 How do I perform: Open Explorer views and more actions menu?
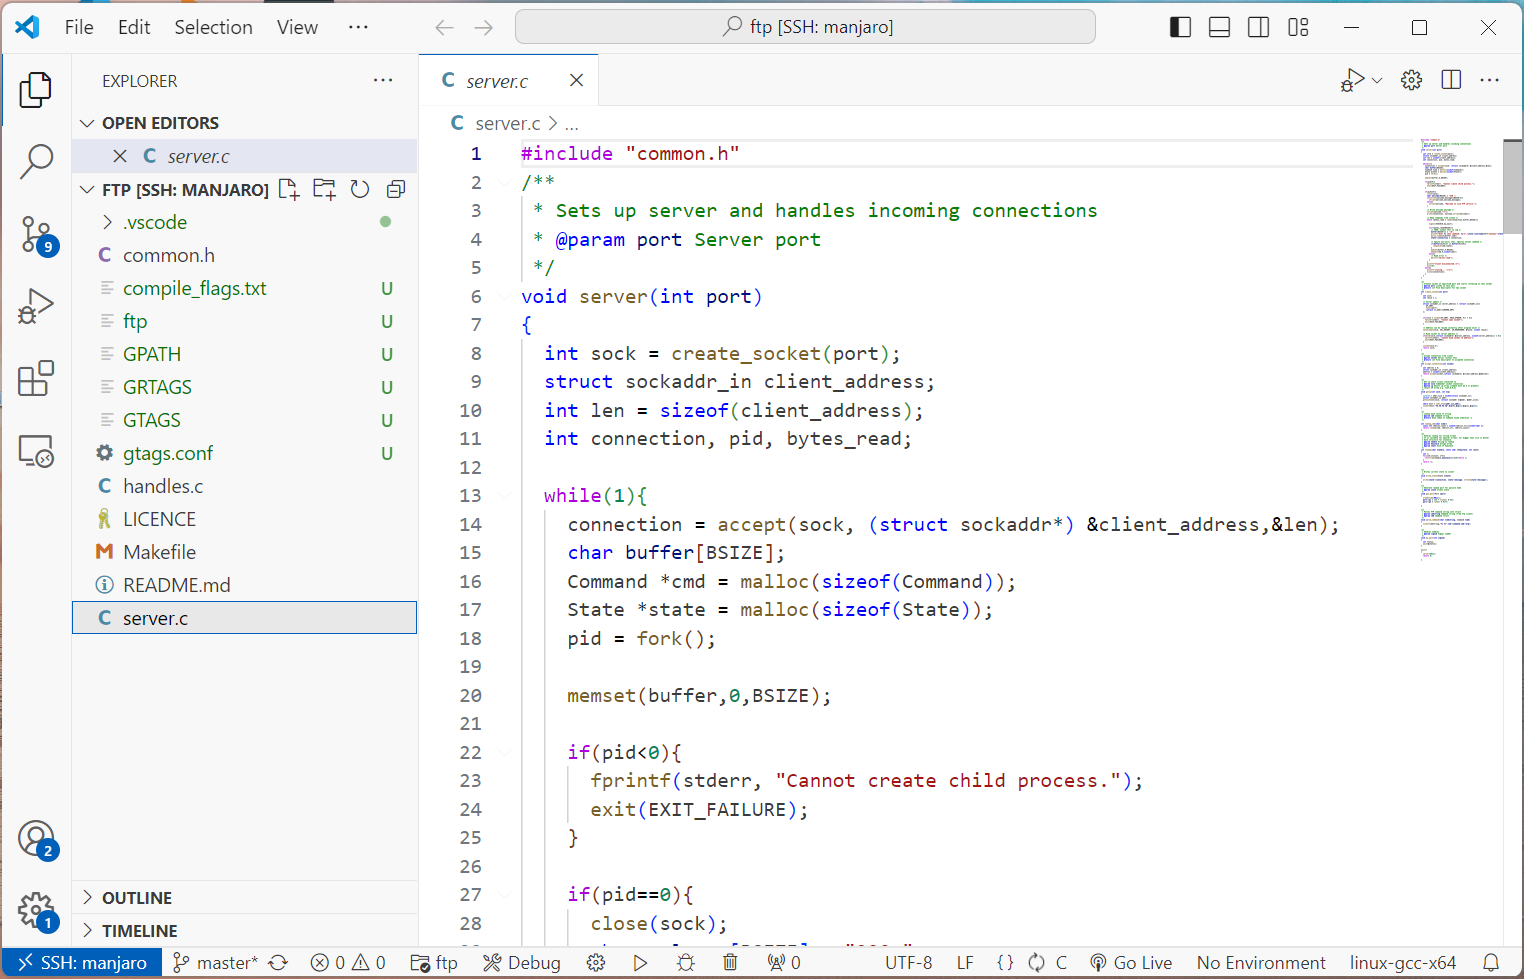tap(383, 80)
